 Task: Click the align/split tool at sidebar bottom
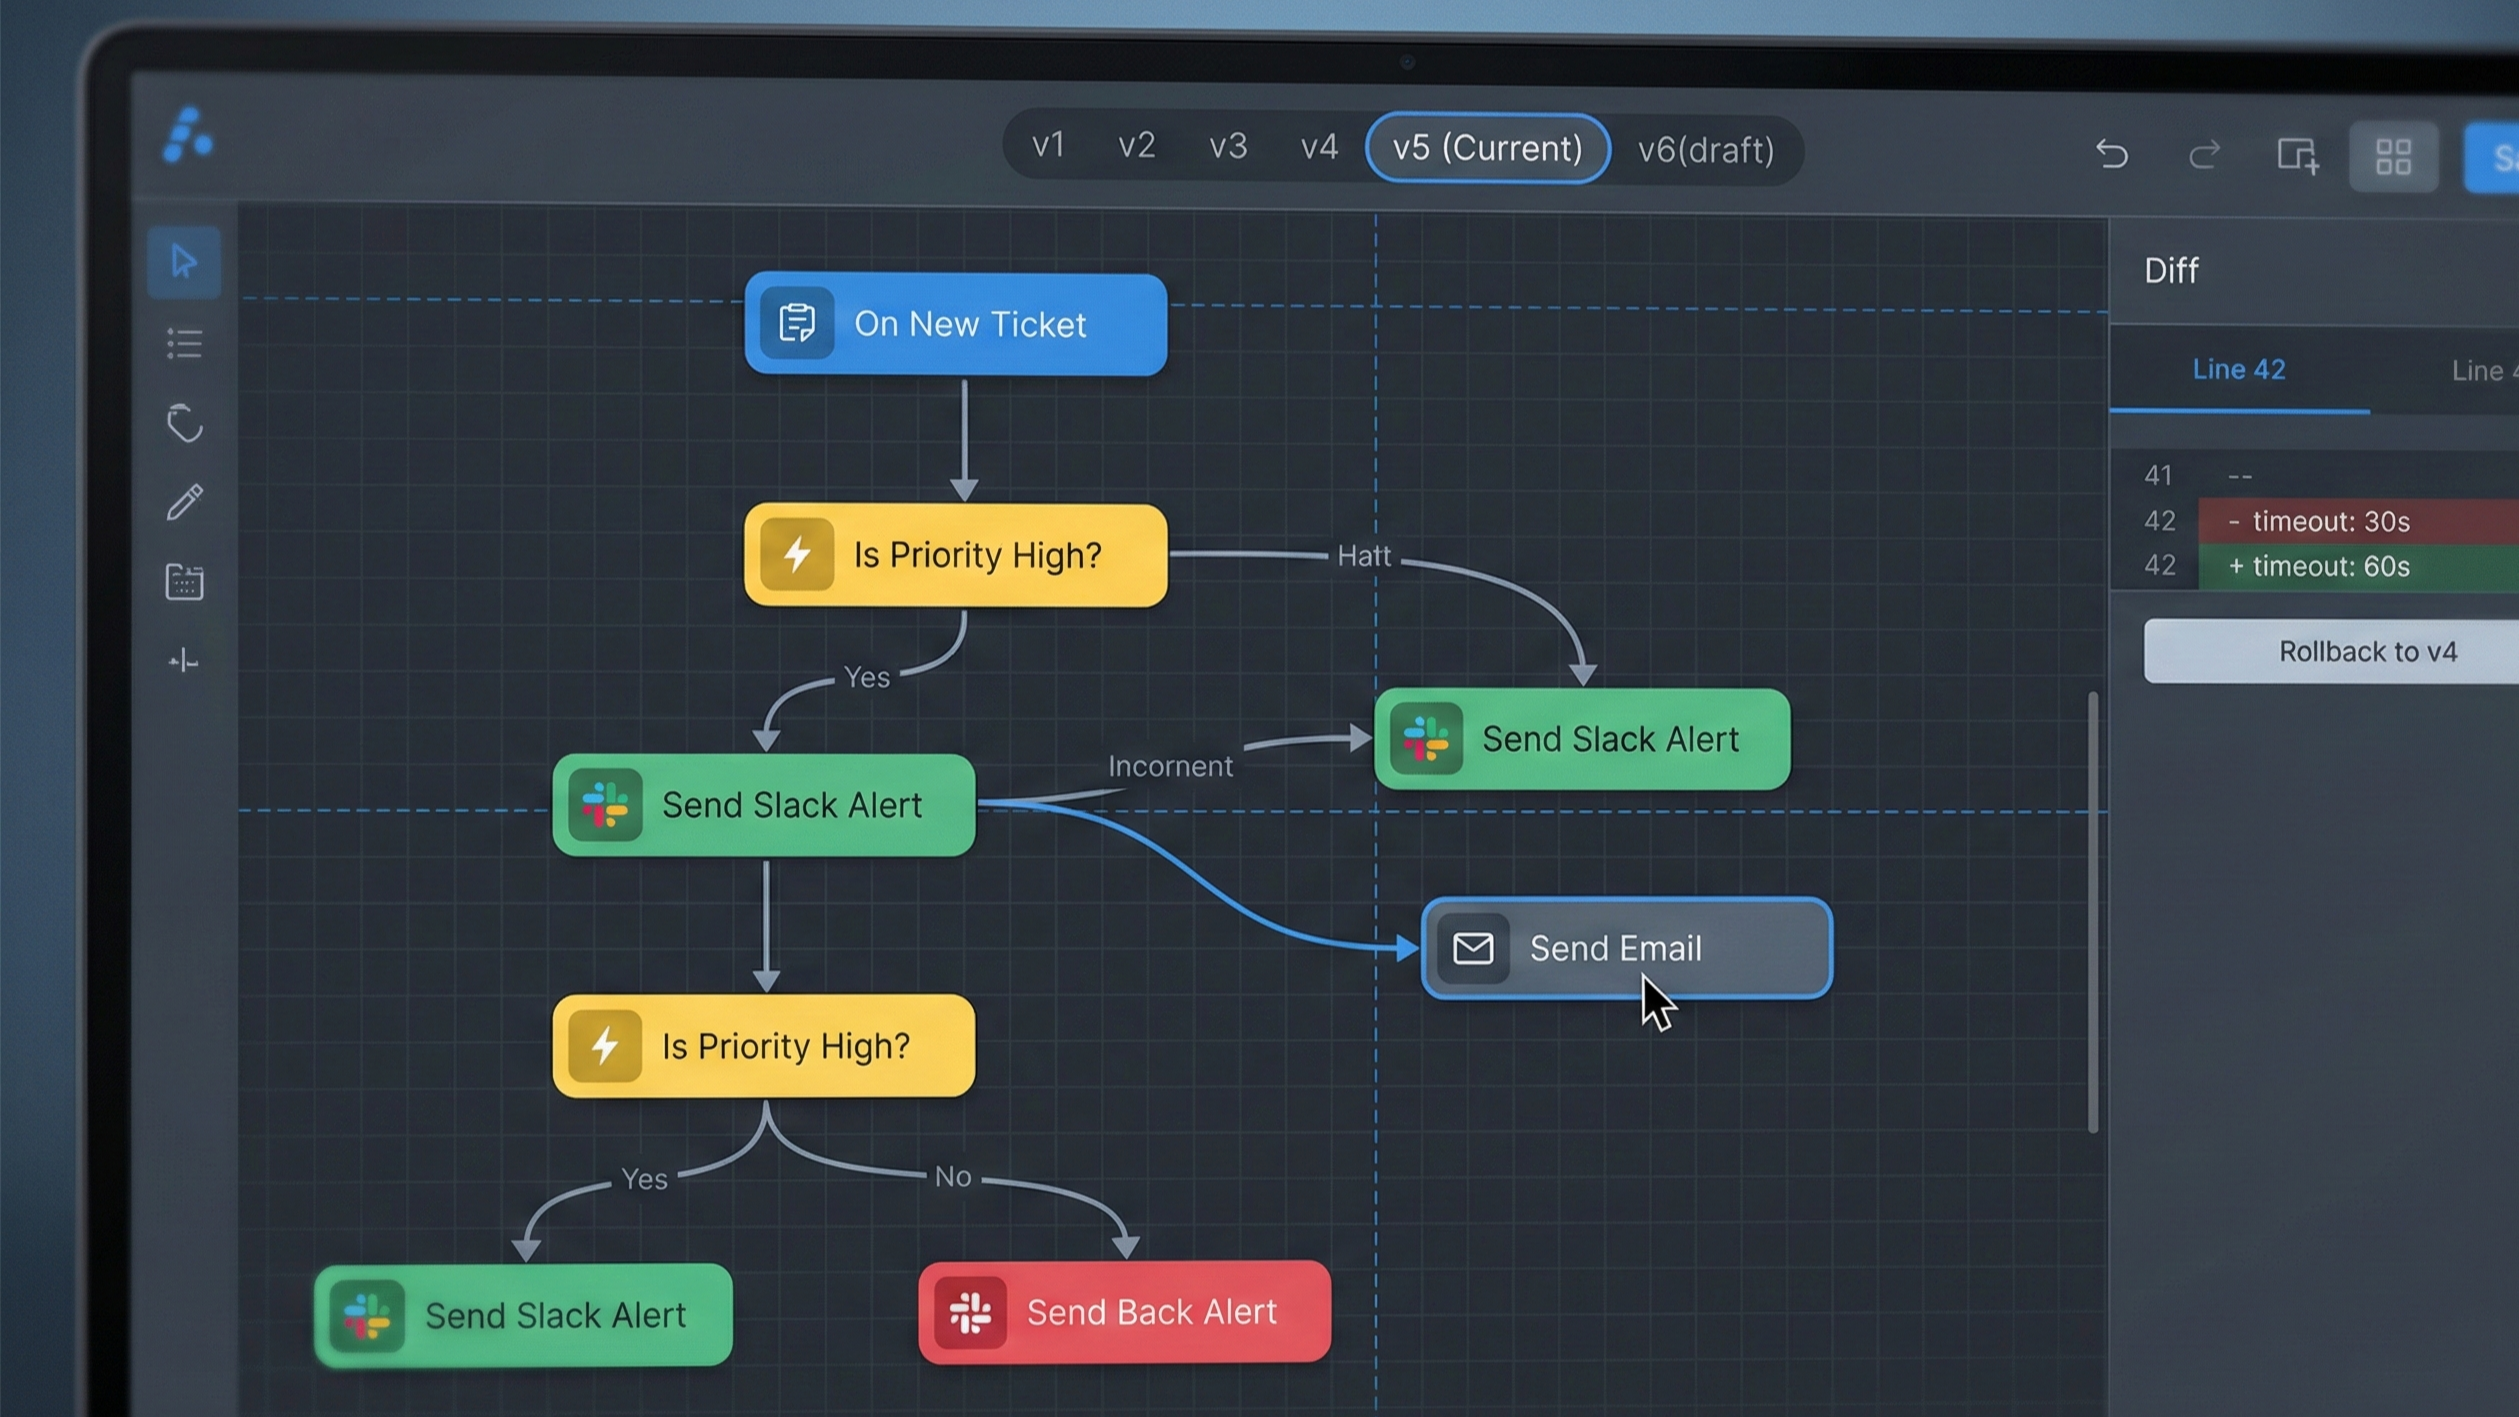coord(184,661)
